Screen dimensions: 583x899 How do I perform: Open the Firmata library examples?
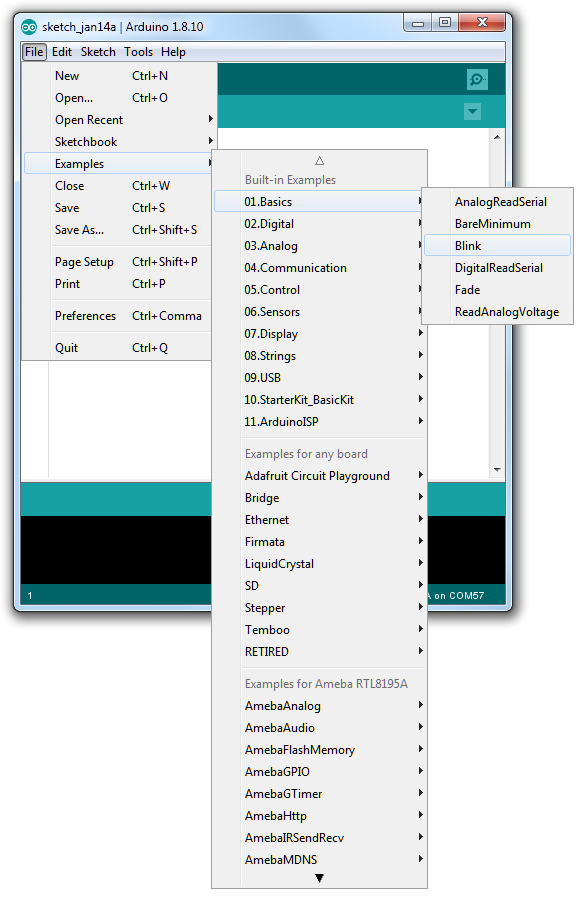[319, 541]
